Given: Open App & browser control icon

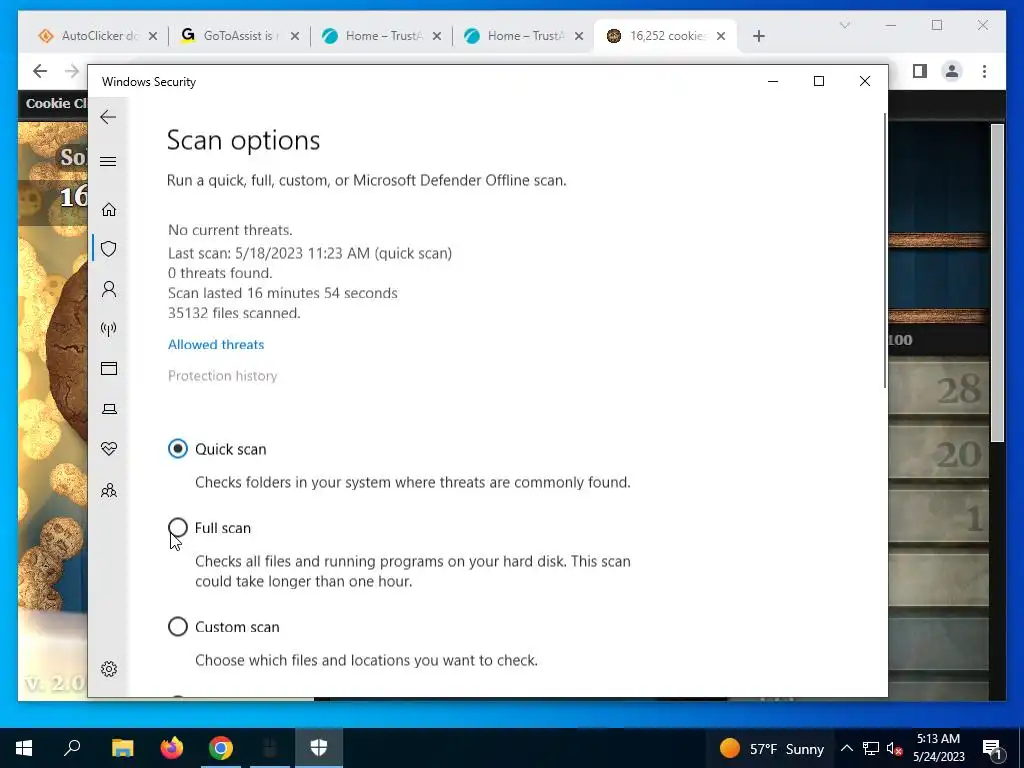Looking at the screenshot, I should (109, 368).
